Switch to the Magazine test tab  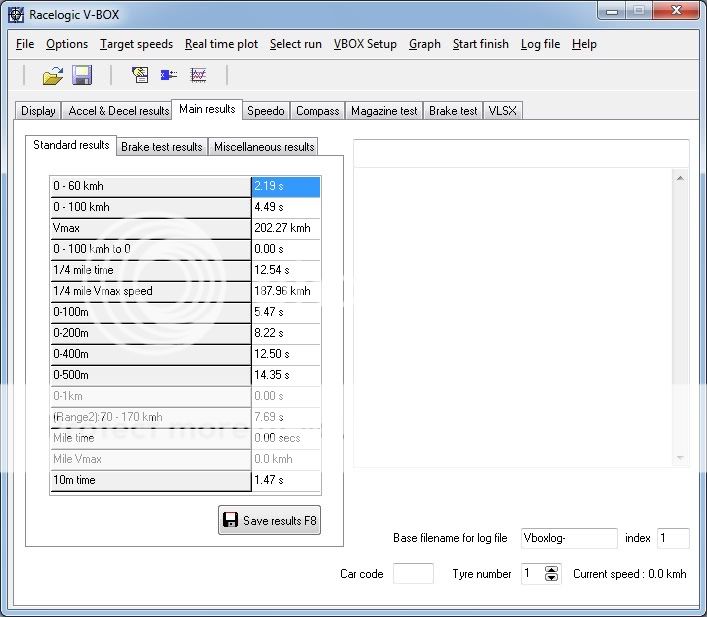click(384, 111)
